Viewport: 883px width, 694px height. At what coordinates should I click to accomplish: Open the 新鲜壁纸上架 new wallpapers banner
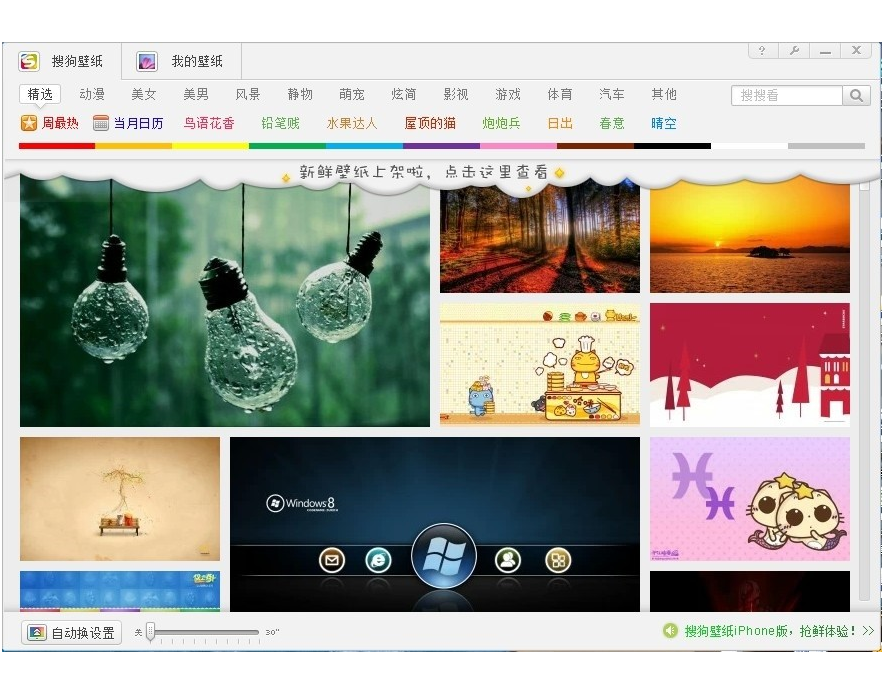point(421,172)
